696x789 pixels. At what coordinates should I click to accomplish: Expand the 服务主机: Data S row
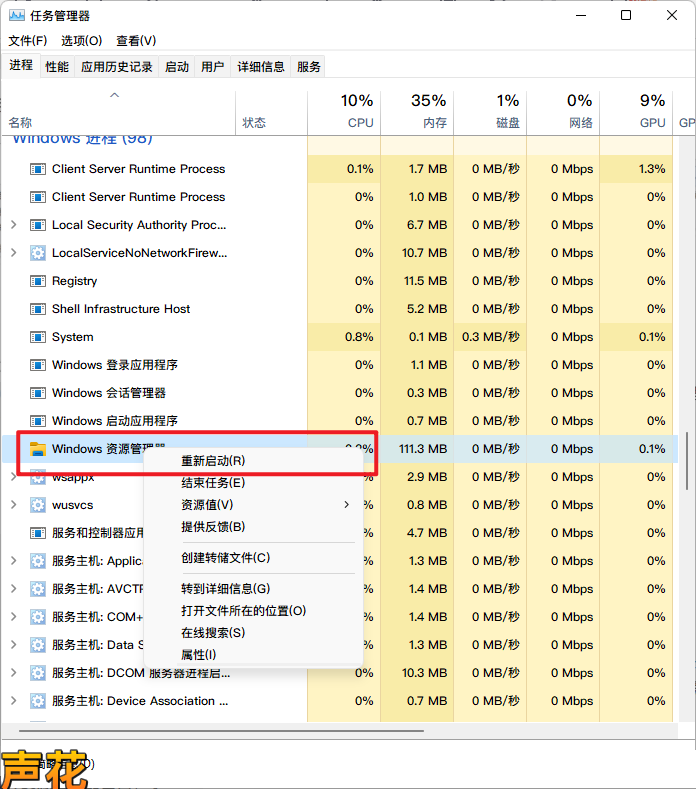[x=14, y=645]
